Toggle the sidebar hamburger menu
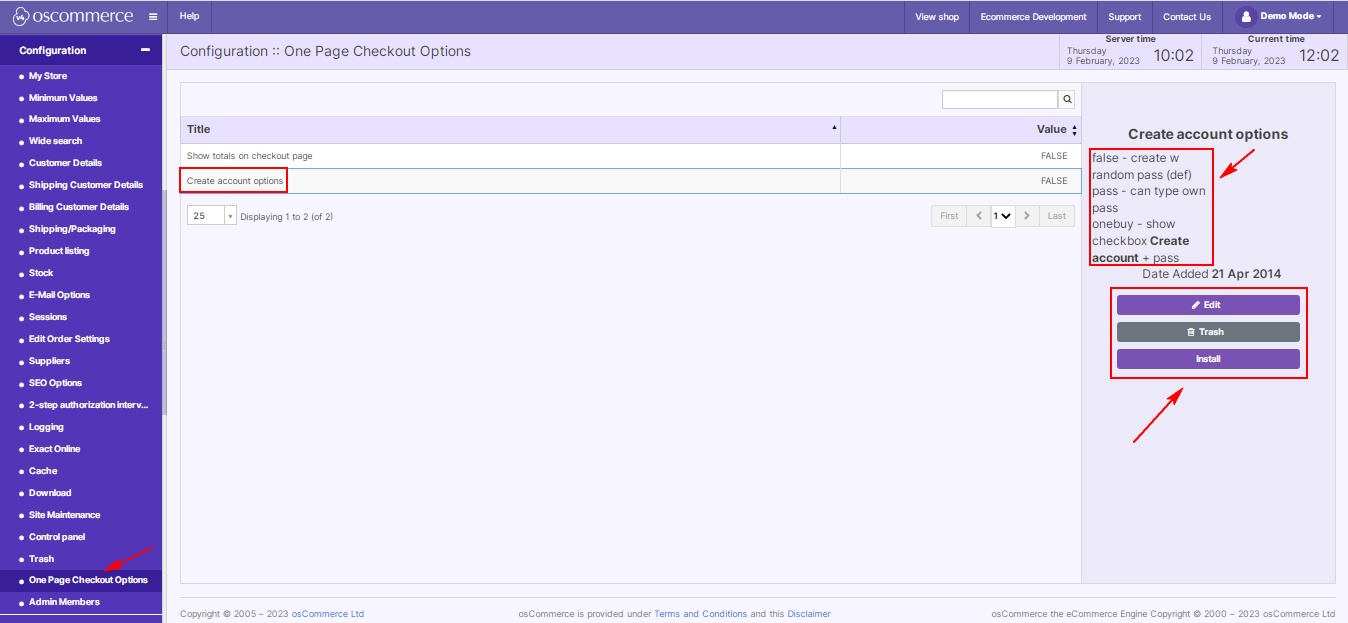1348x623 pixels. coord(153,17)
